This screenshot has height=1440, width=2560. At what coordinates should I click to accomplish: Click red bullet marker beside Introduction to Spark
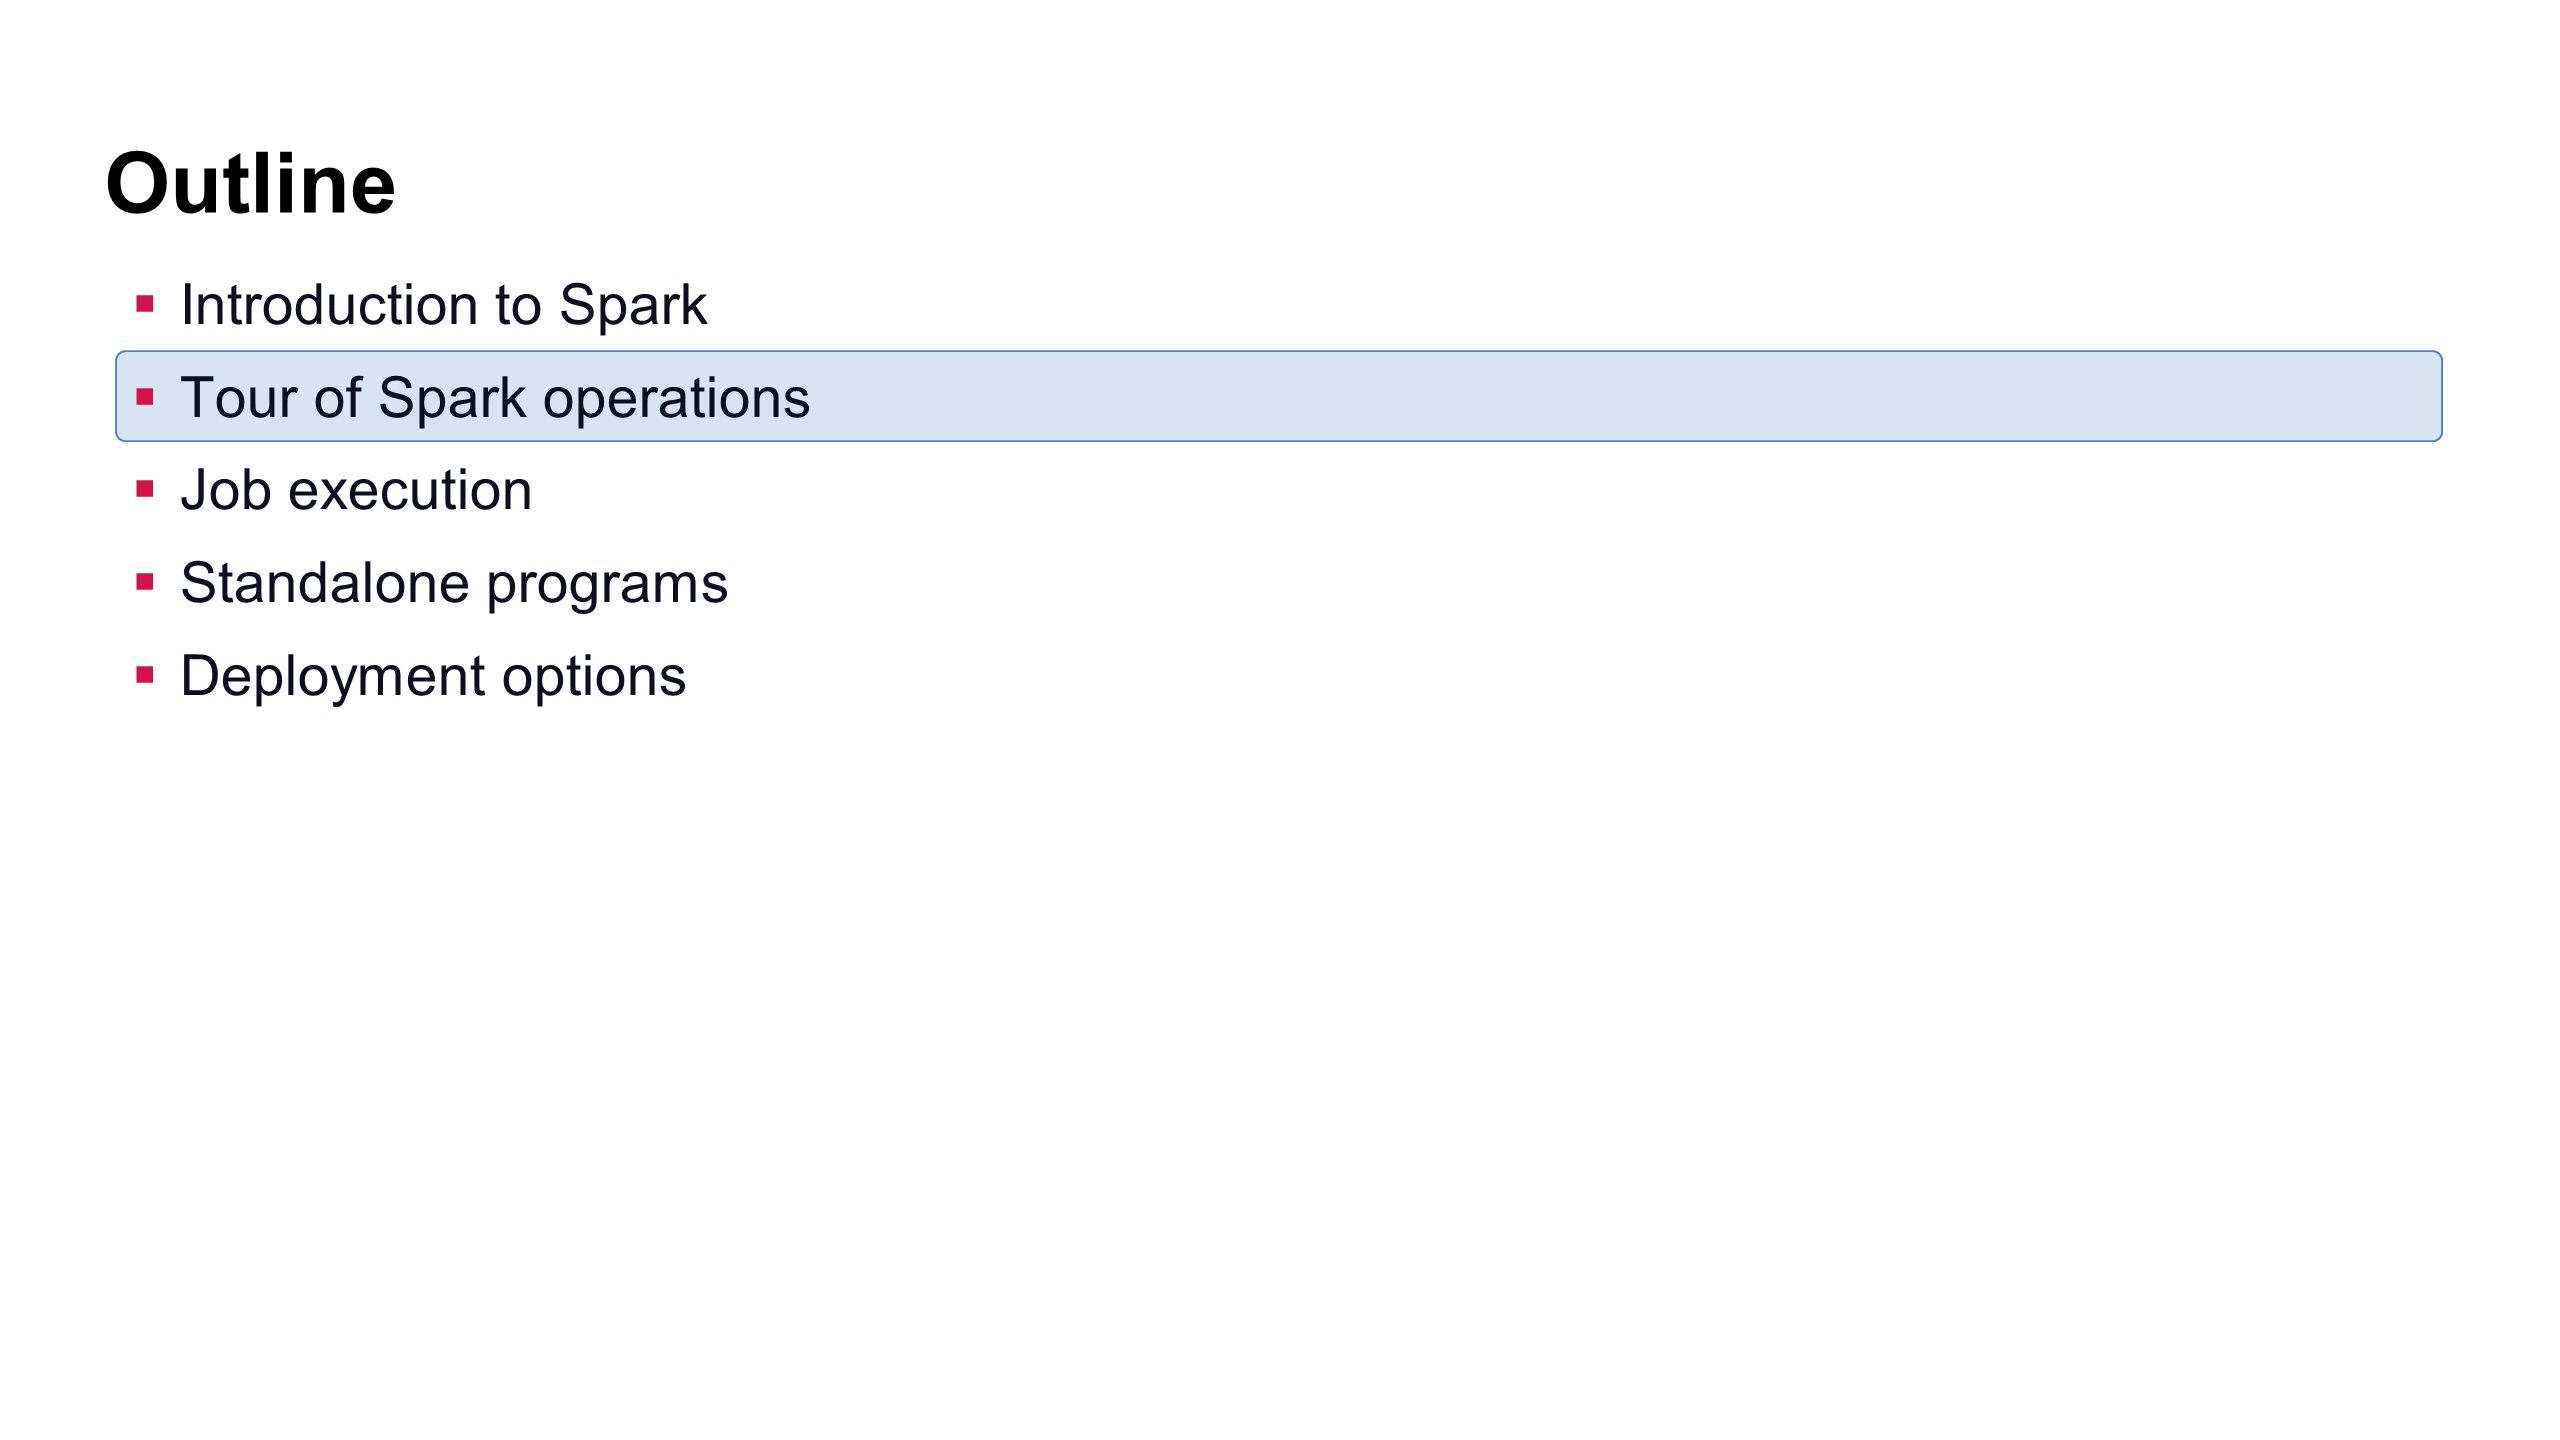[x=145, y=303]
